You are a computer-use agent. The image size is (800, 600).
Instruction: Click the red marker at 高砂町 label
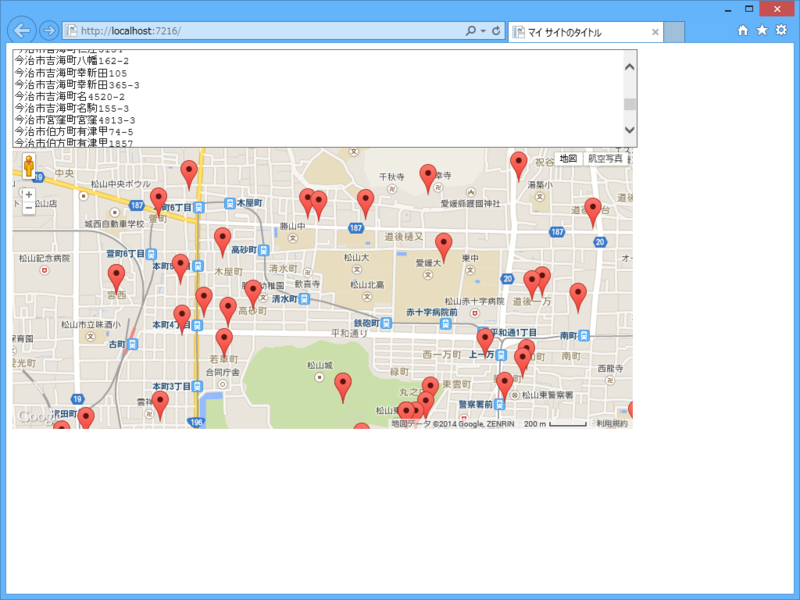(253, 294)
